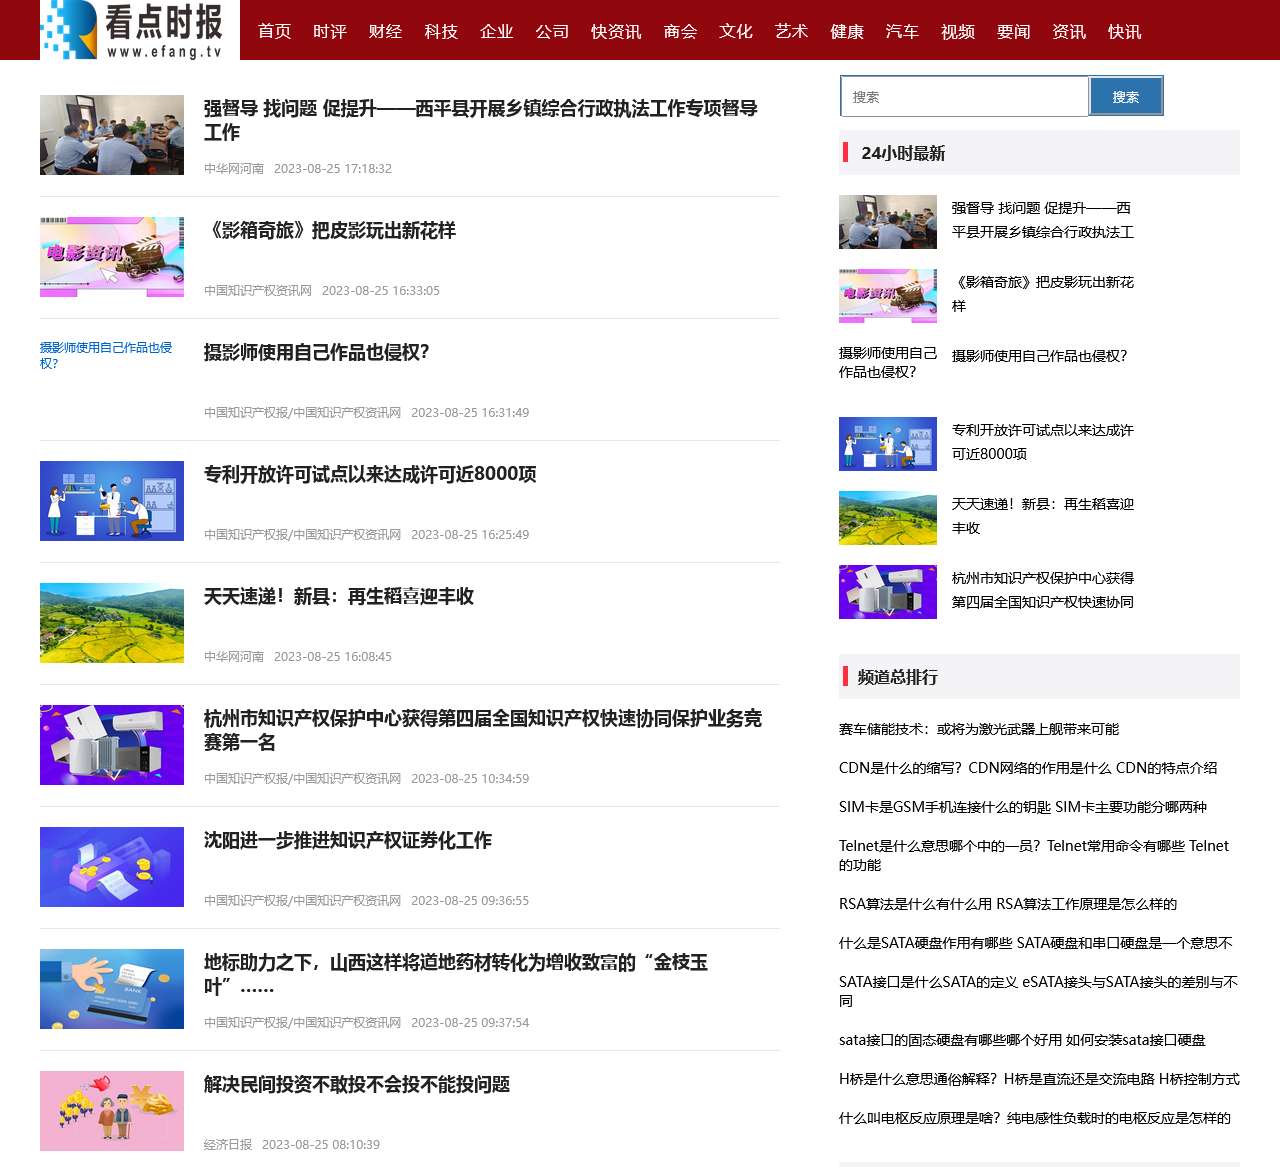Click the pink investment illustration thumbnail
The width and height of the screenshot is (1280, 1167).
tap(112, 1111)
